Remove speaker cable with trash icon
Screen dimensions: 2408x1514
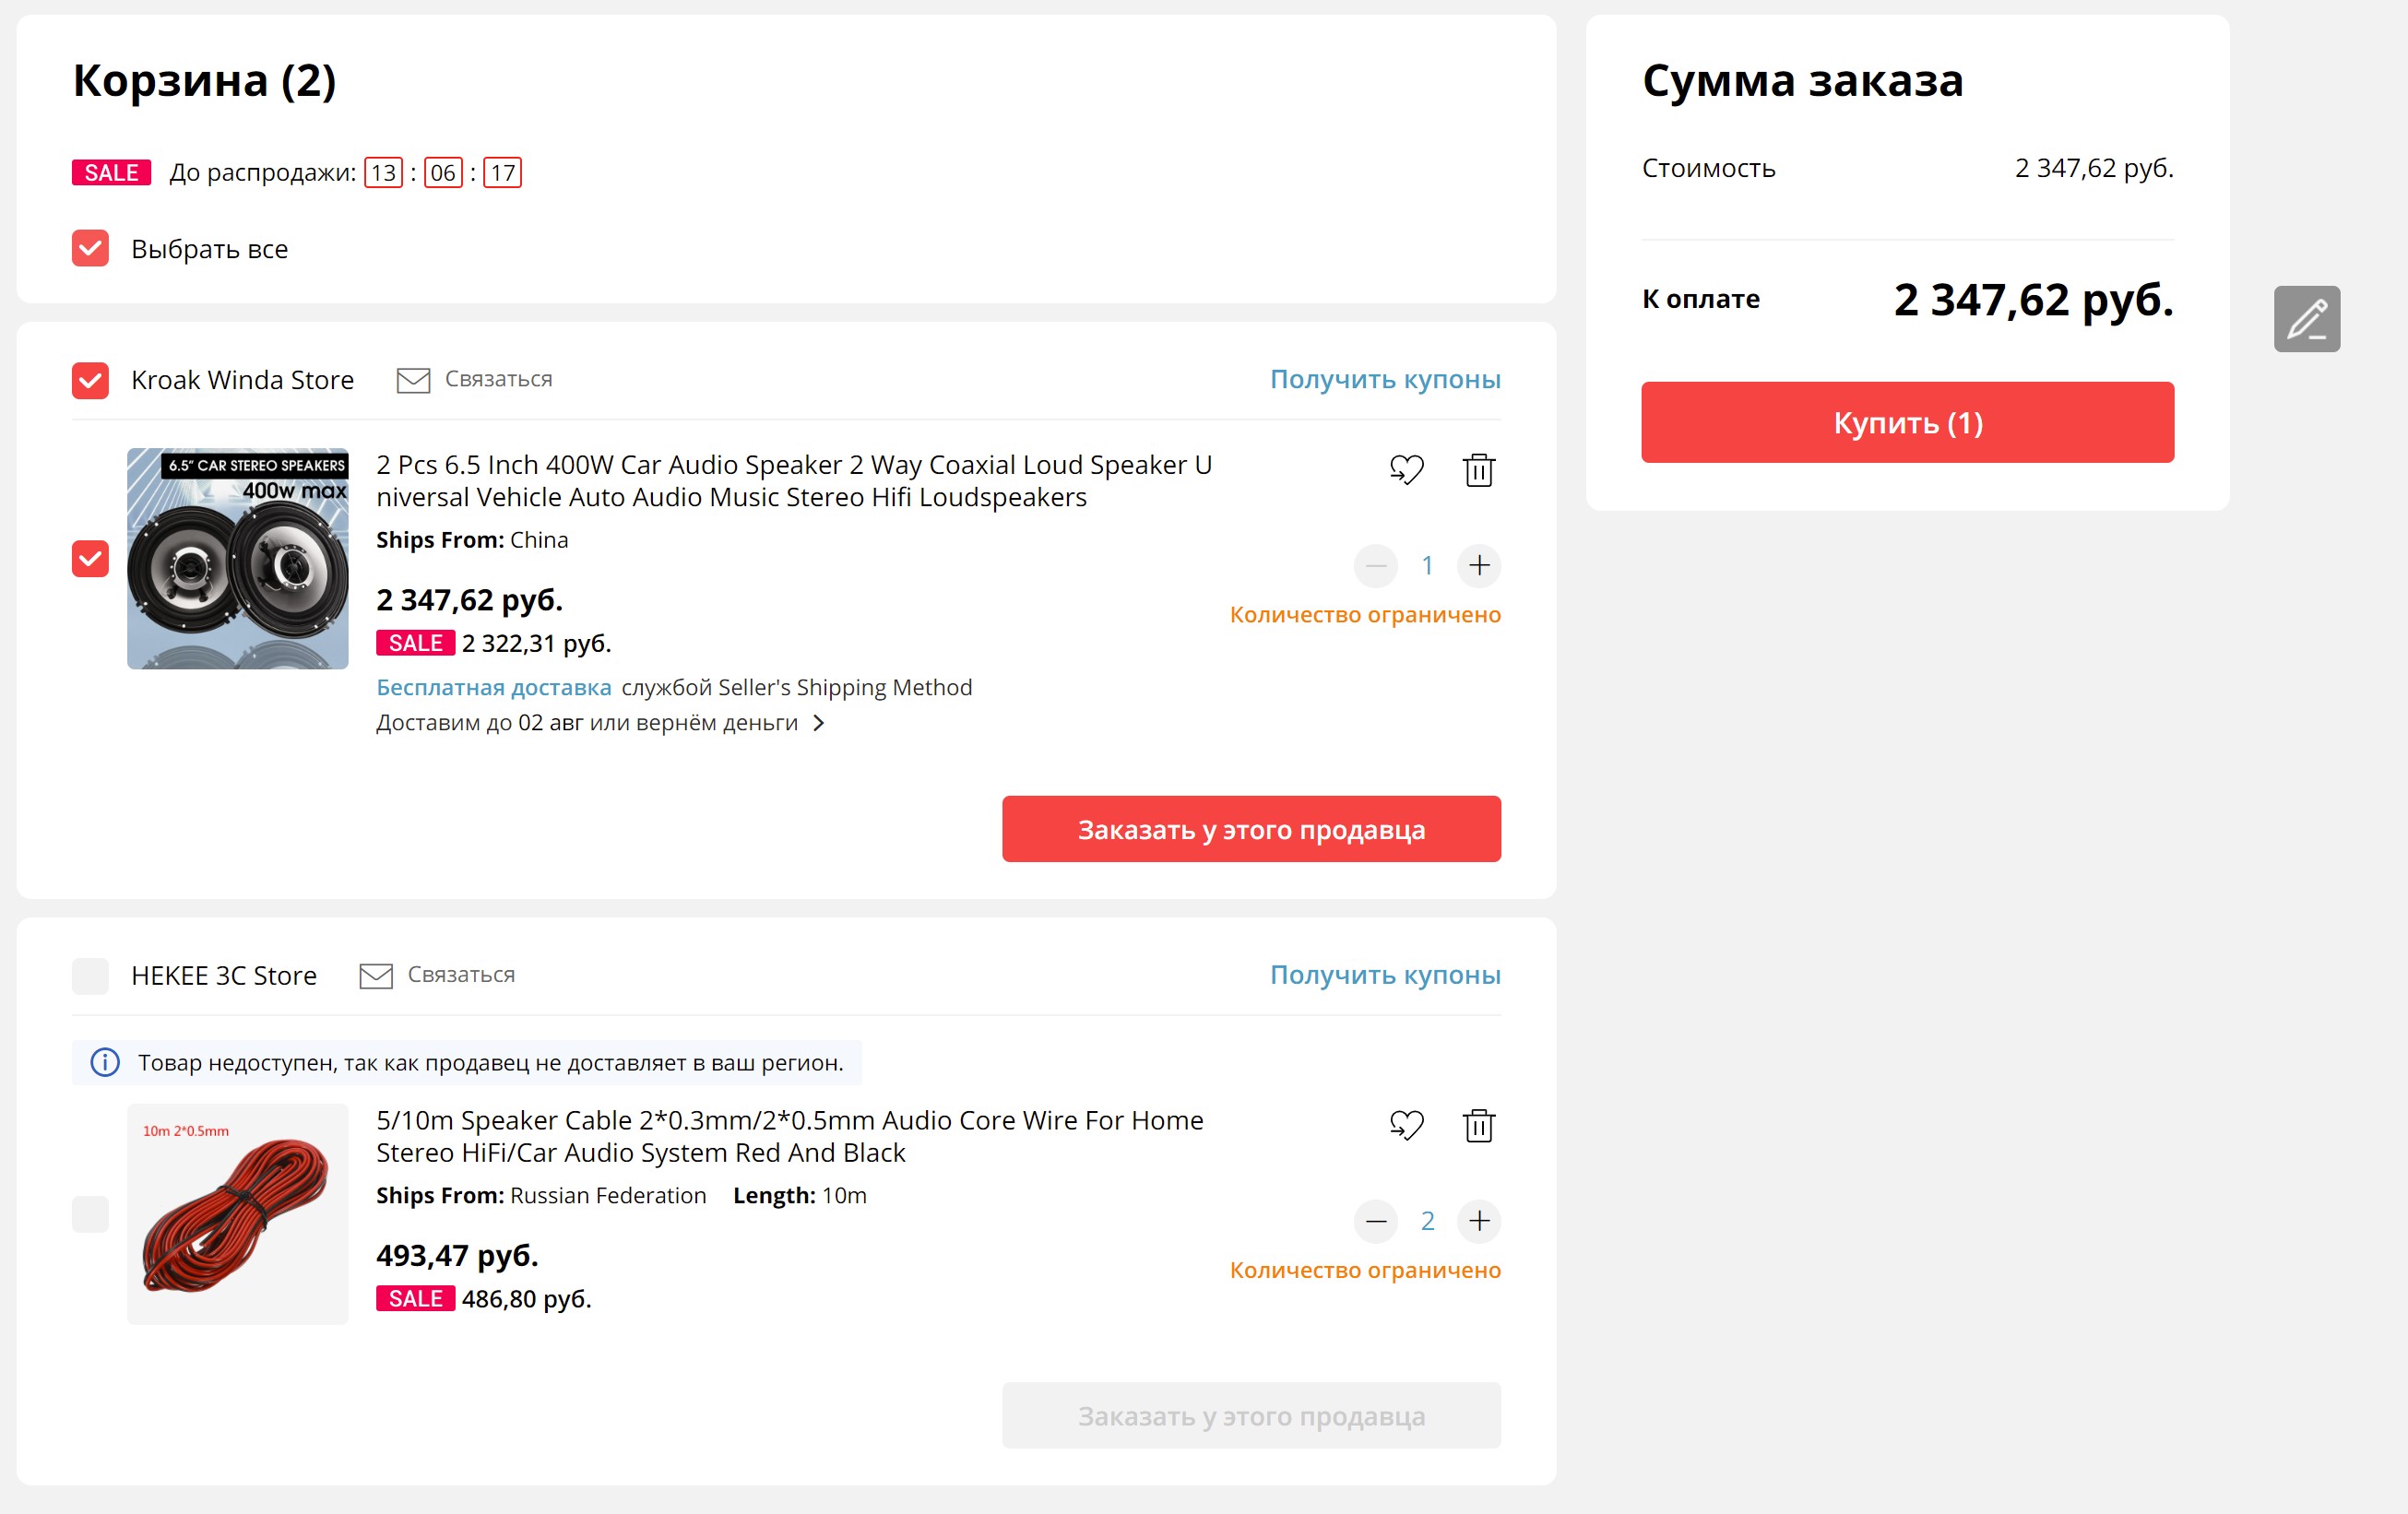(1478, 1125)
